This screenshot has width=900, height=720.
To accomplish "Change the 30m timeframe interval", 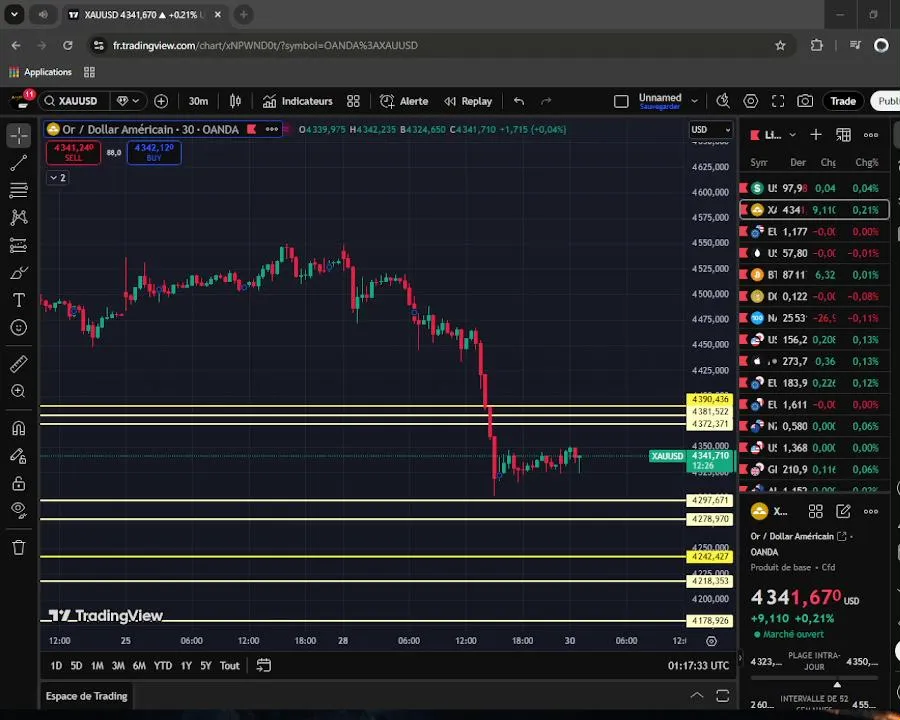I will (x=198, y=101).
